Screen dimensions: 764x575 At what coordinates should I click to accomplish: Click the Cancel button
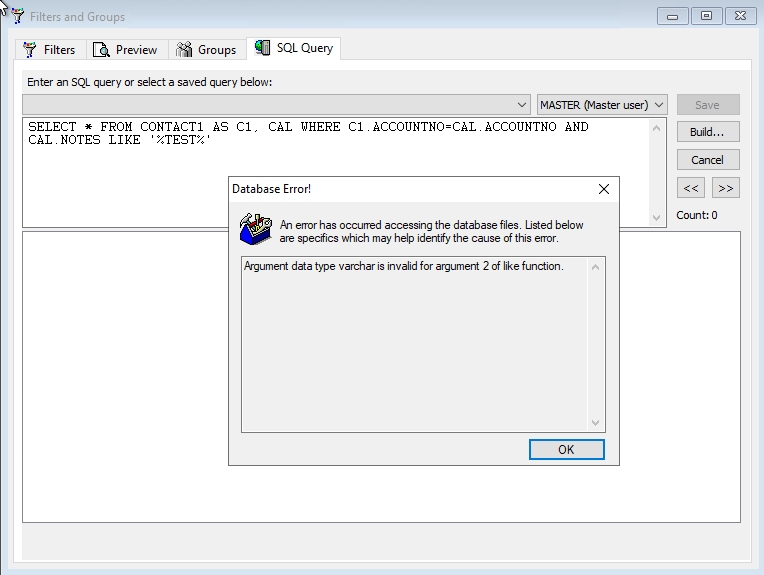[x=707, y=160]
